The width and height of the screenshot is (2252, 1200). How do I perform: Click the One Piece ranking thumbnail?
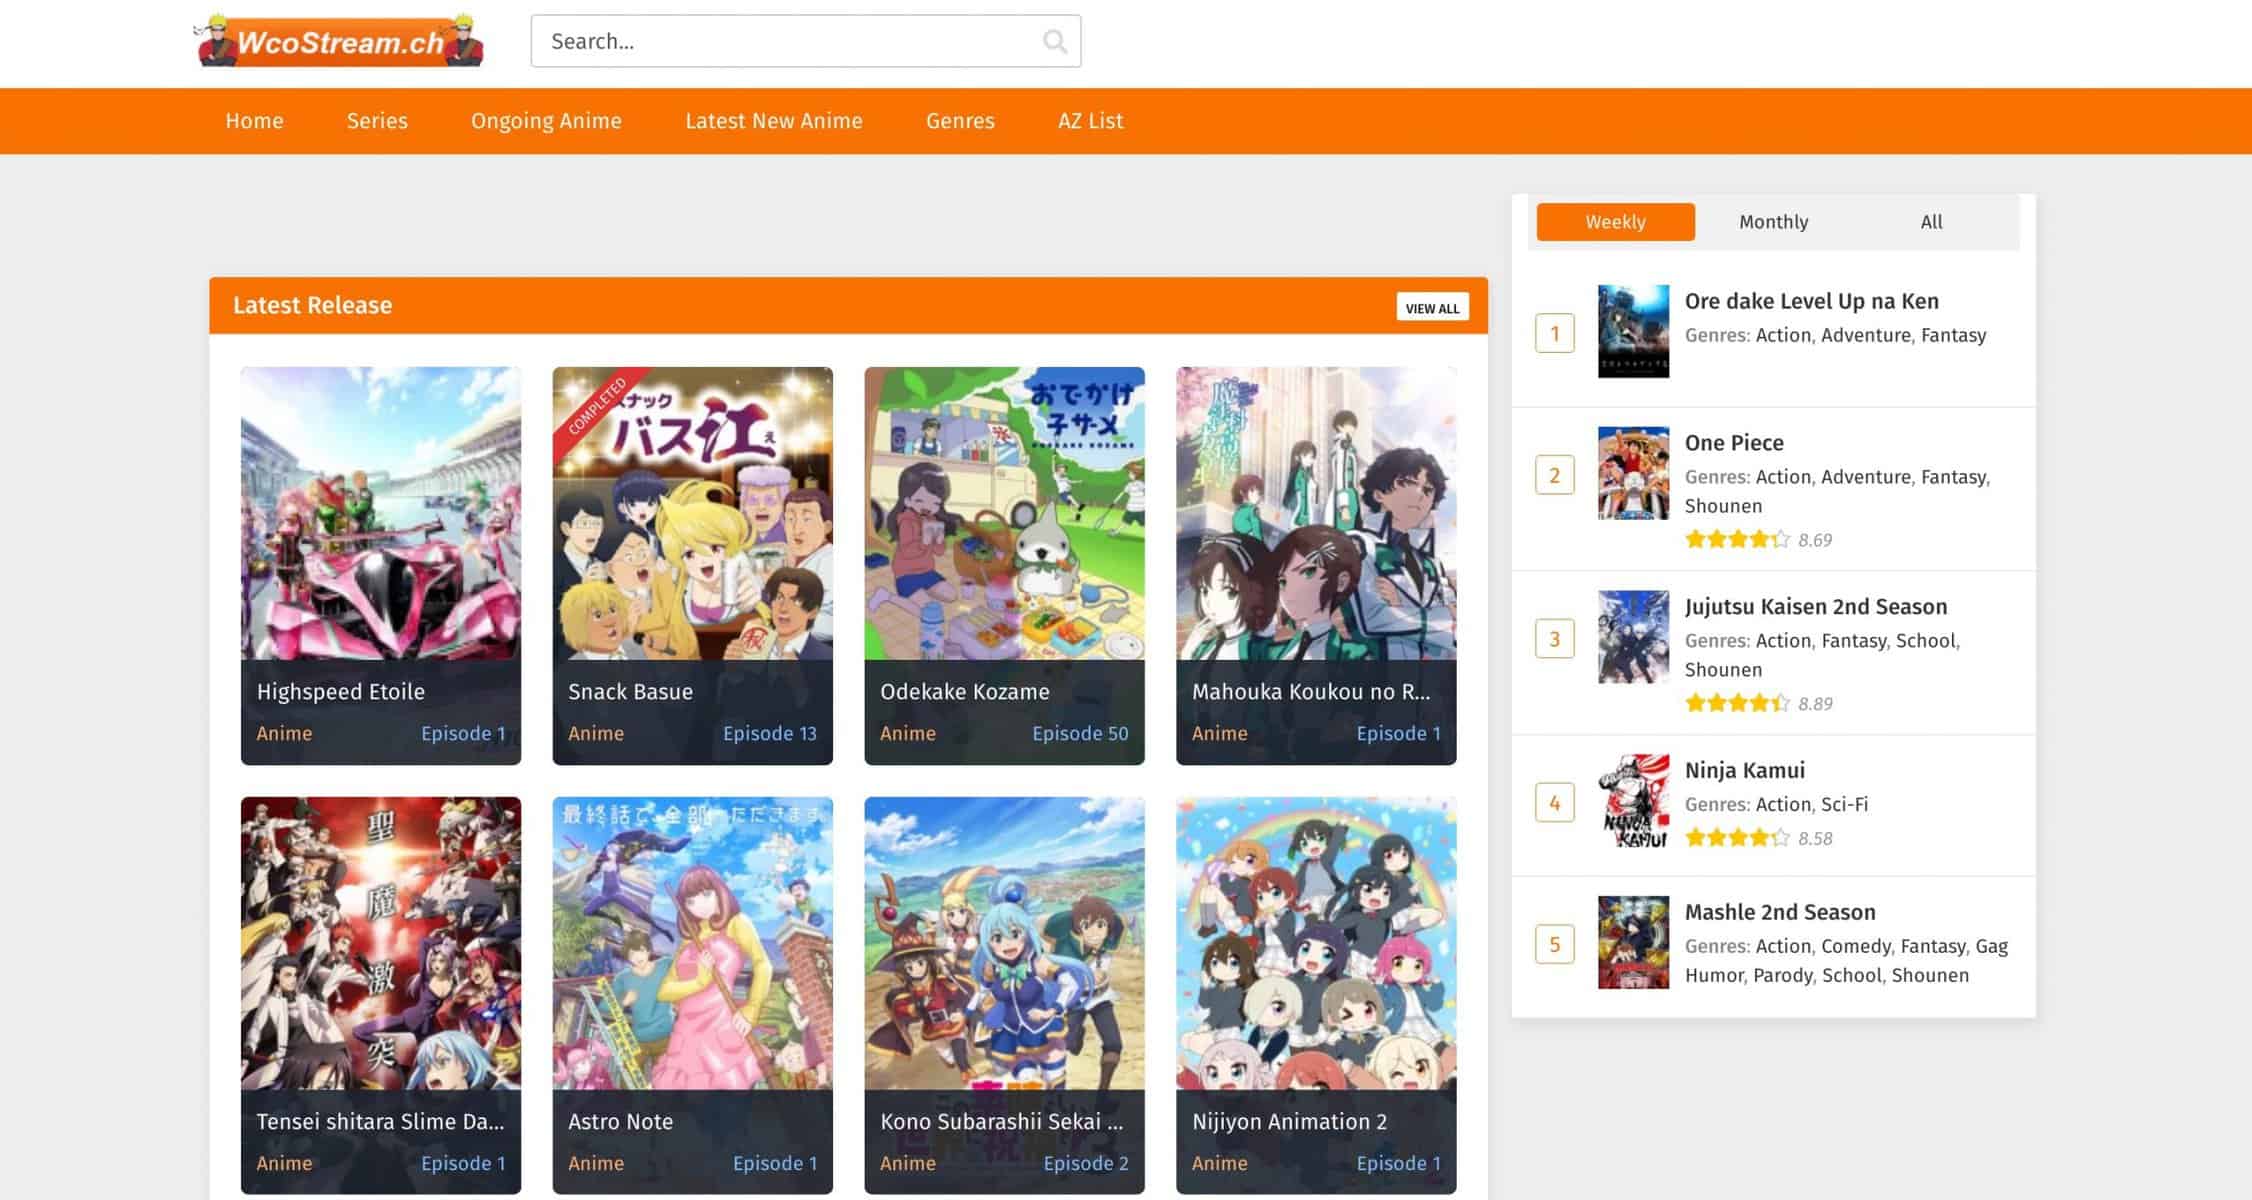tap(1633, 473)
